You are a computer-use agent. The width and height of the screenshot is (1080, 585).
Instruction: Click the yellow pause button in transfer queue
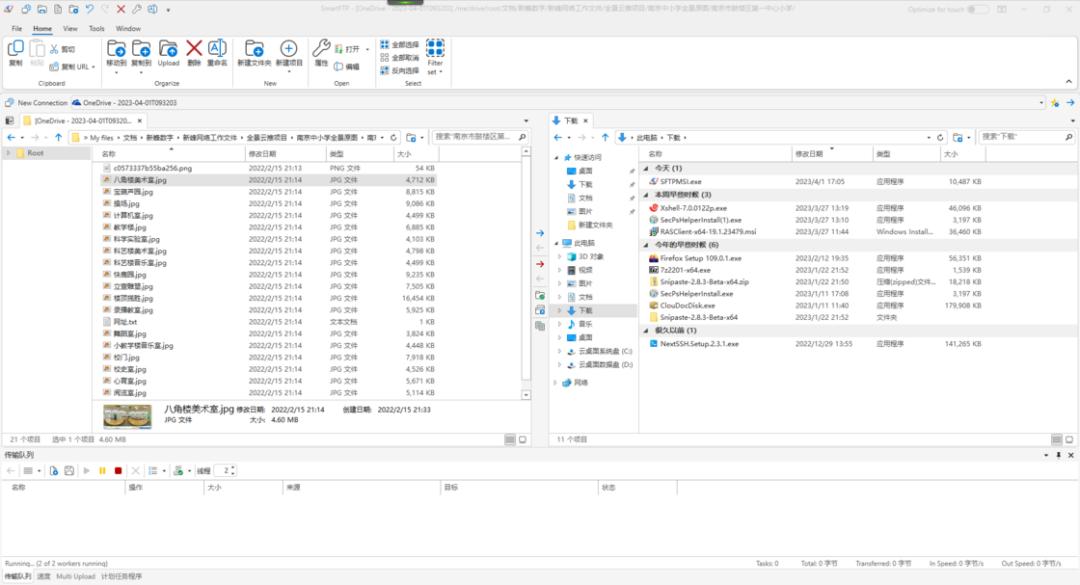103,471
